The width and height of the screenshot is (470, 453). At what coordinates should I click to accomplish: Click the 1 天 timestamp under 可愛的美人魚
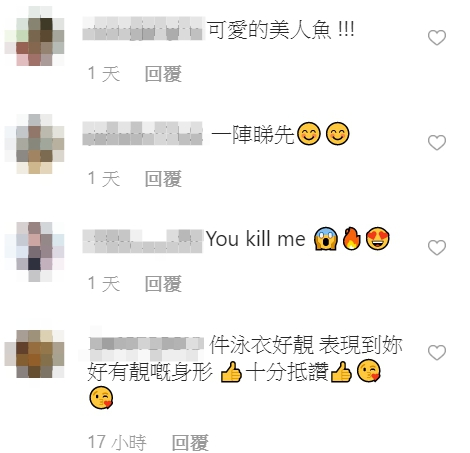(x=104, y=74)
